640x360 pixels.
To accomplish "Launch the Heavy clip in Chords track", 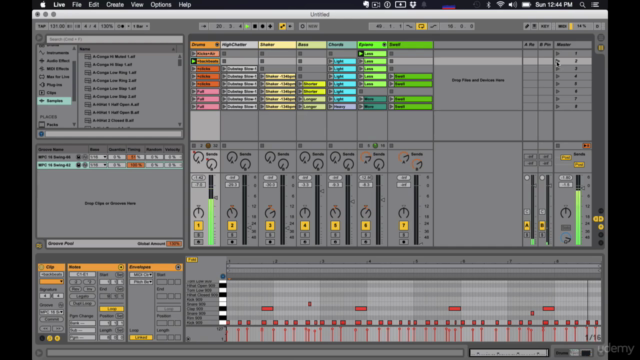I will pyautogui.click(x=331, y=107).
